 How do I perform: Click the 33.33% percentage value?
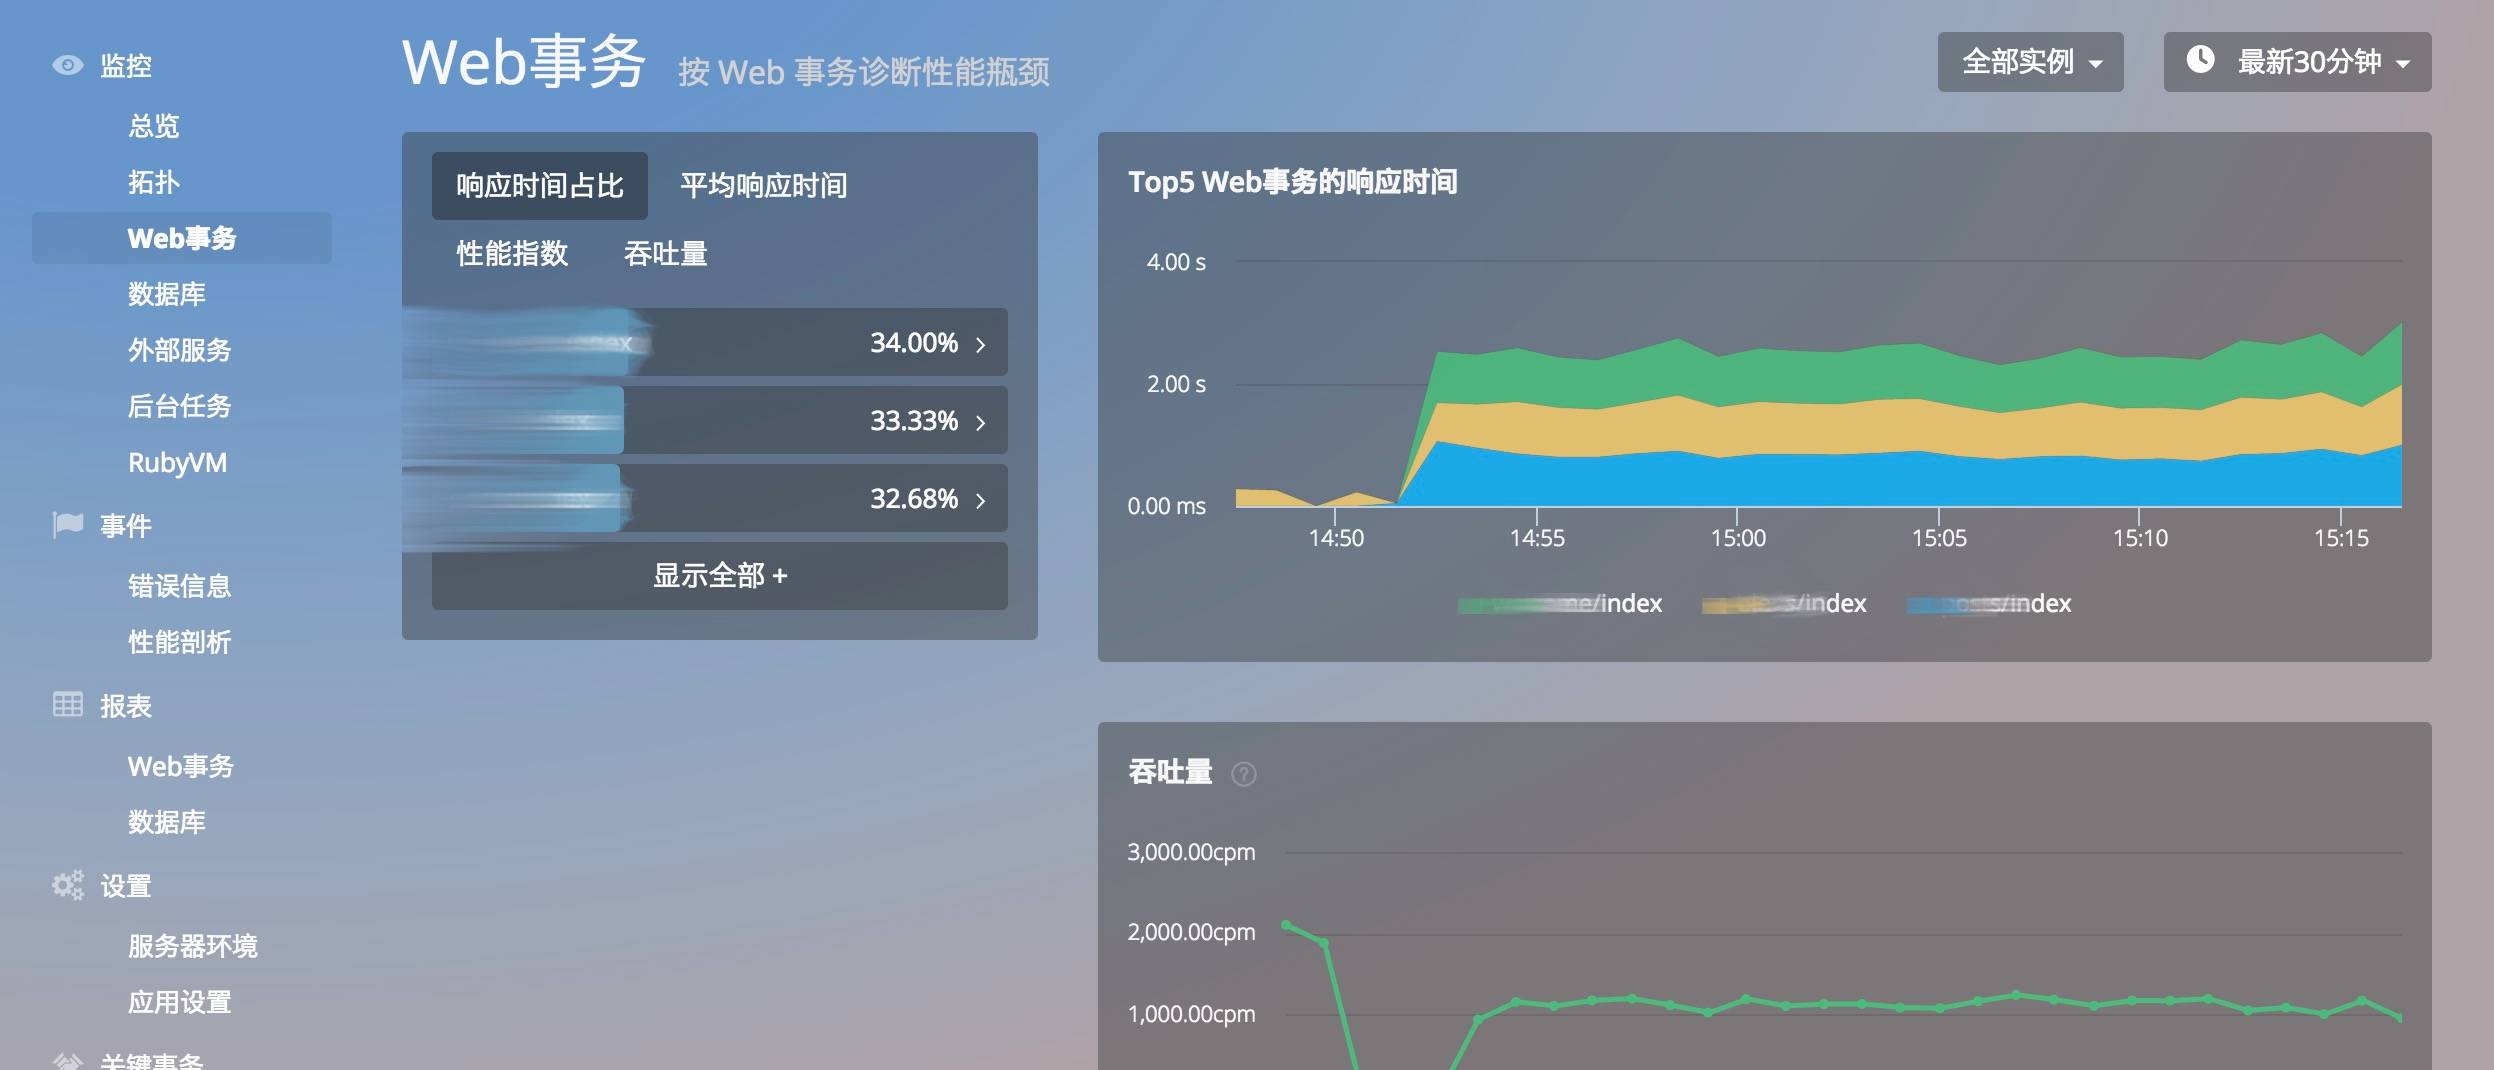(x=914, y=421)
